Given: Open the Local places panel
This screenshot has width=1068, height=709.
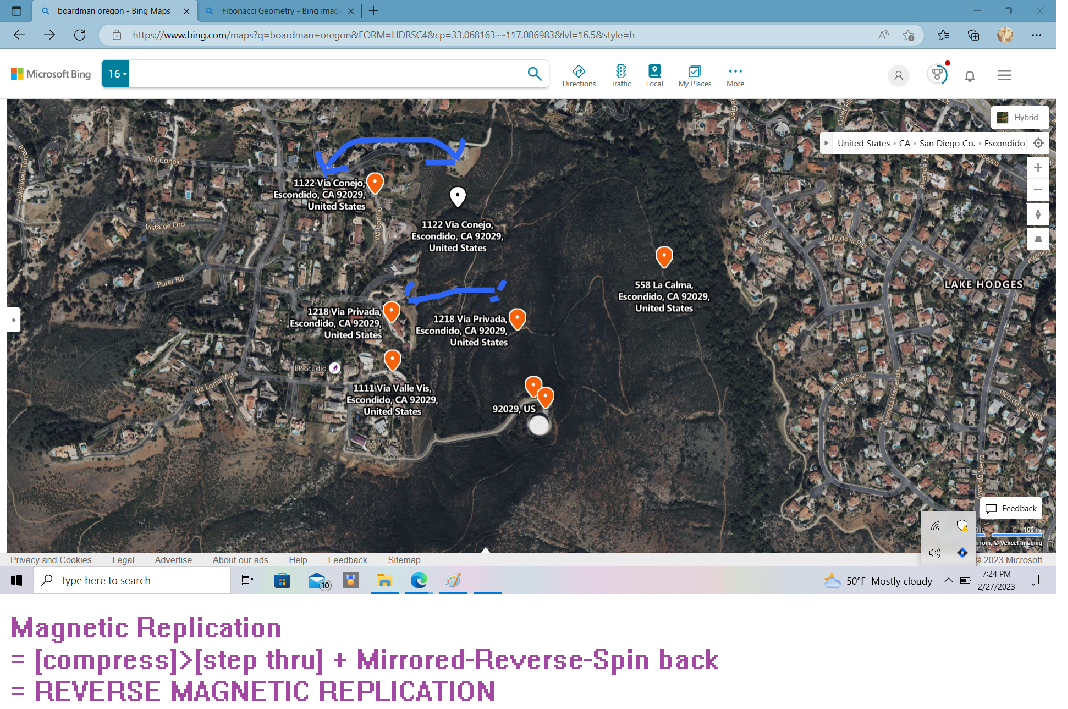Looking at the screenshot, I should click(x=654, y=75).
